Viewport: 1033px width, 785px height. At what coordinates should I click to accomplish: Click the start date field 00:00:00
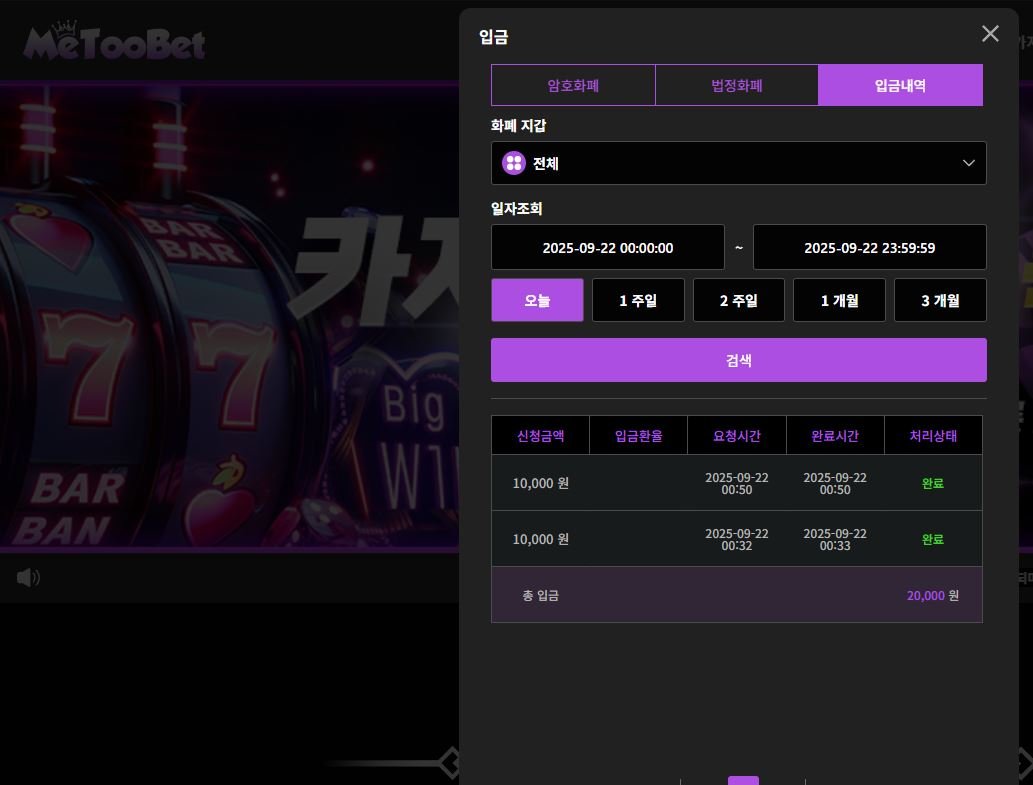[x=607, y=248]
